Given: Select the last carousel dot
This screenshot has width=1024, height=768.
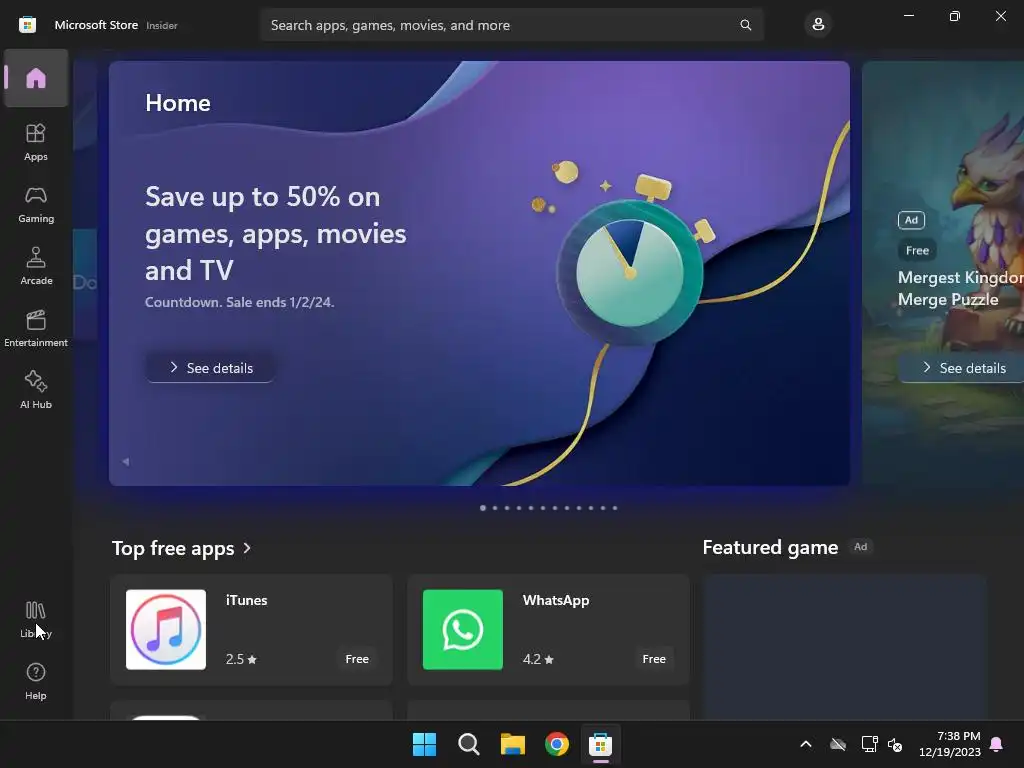Looking at the screenshot, I should coord(615,508).
